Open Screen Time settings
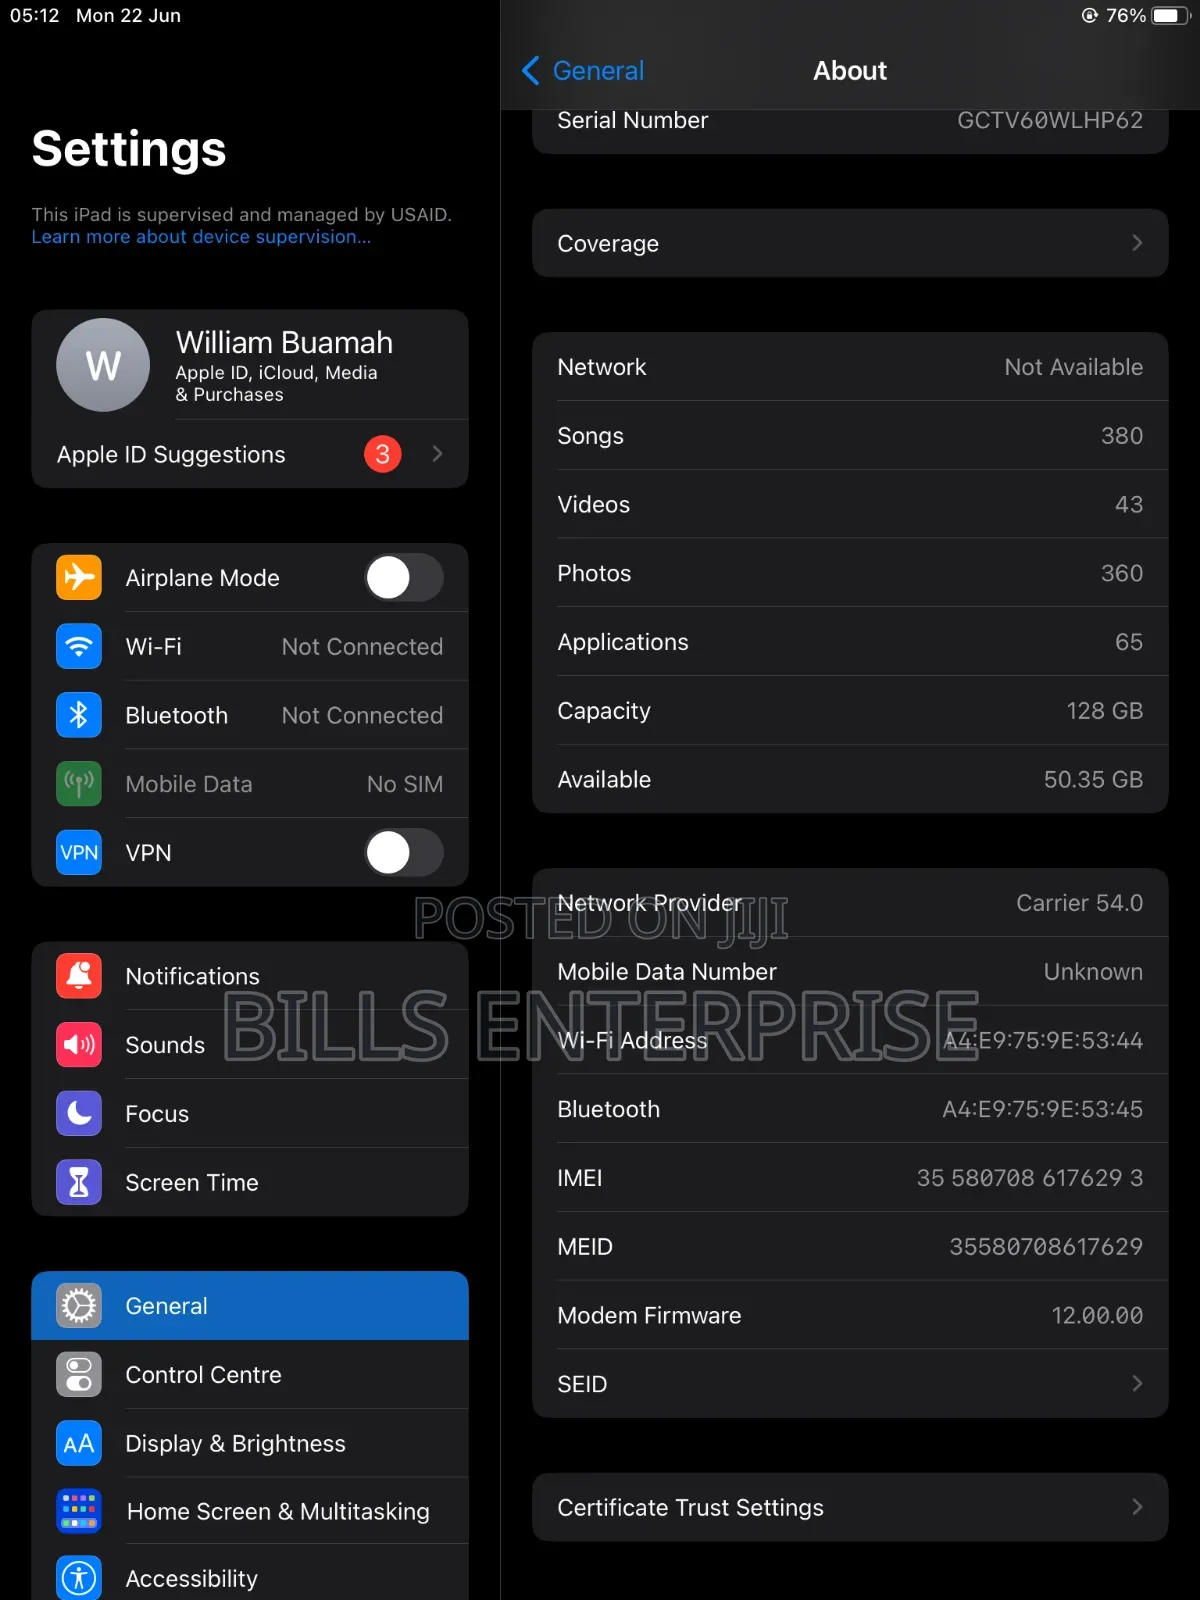 click(250, 1182)
